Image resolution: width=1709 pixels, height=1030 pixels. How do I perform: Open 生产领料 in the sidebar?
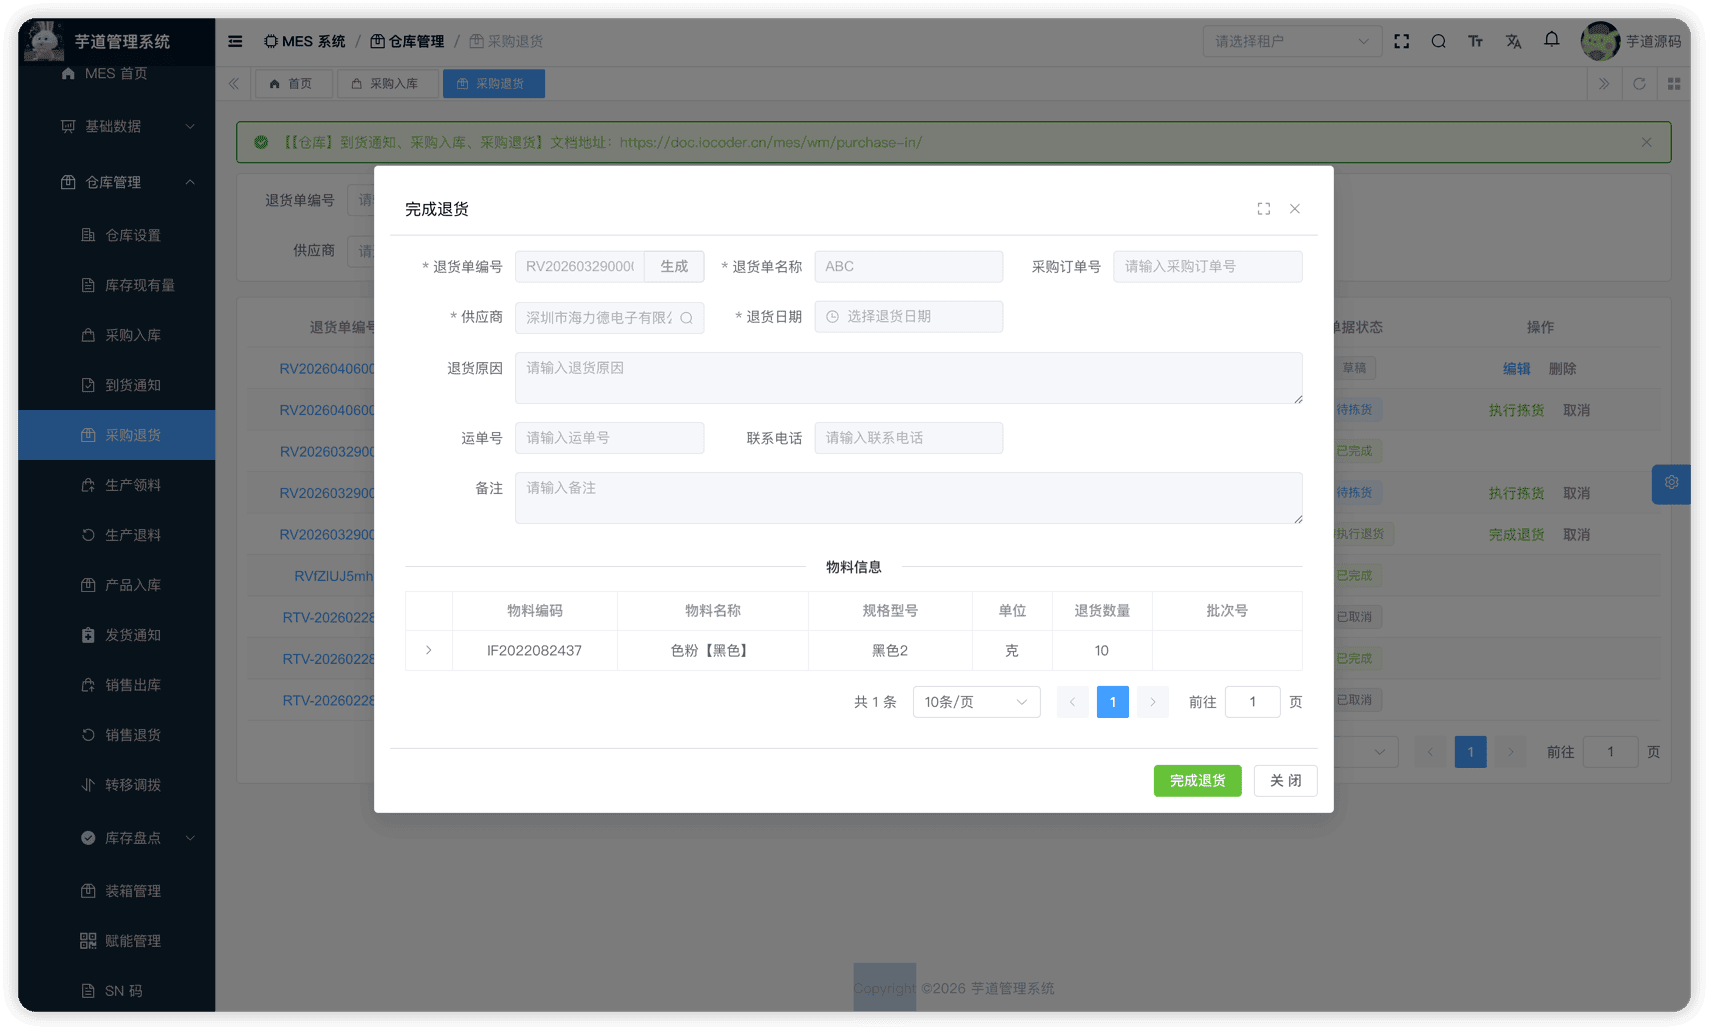click(x=133, y=485)
